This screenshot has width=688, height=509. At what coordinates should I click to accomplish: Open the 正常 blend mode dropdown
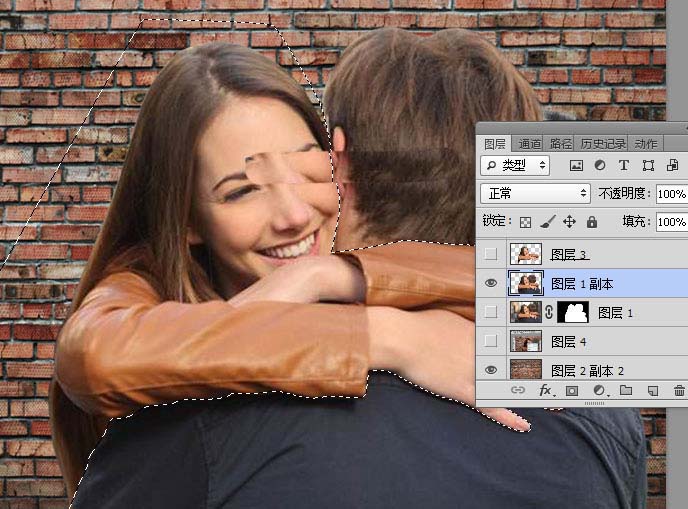(x=535, y=193)
